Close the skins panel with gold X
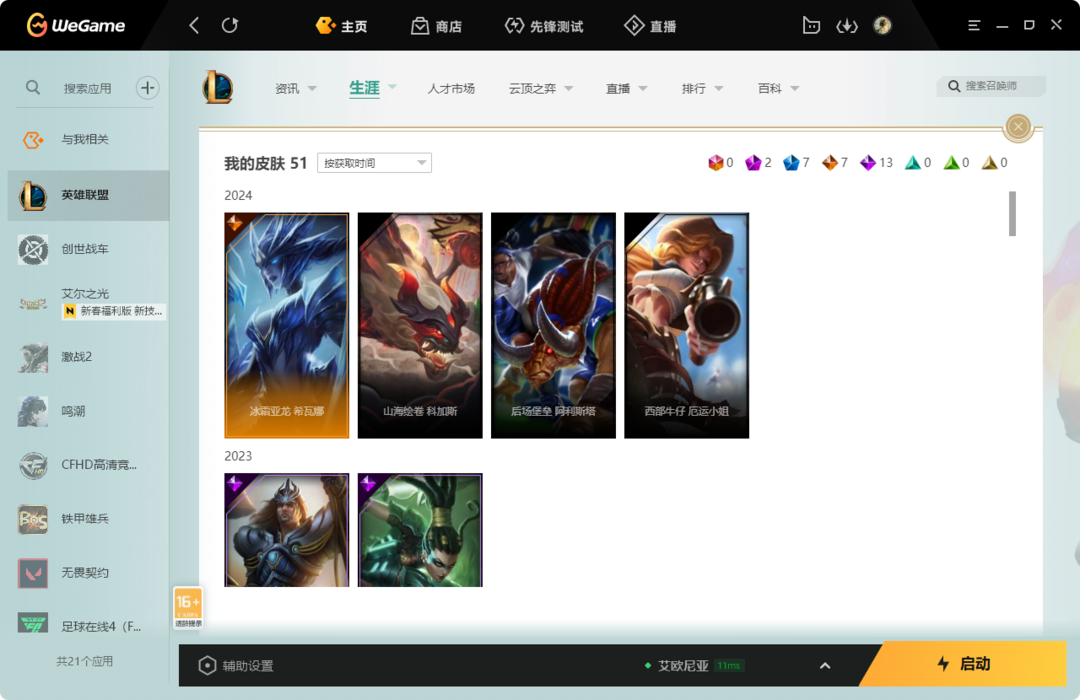This screenshot has height=700, width=1080. pyautogui.click(x=1018, y=126)
